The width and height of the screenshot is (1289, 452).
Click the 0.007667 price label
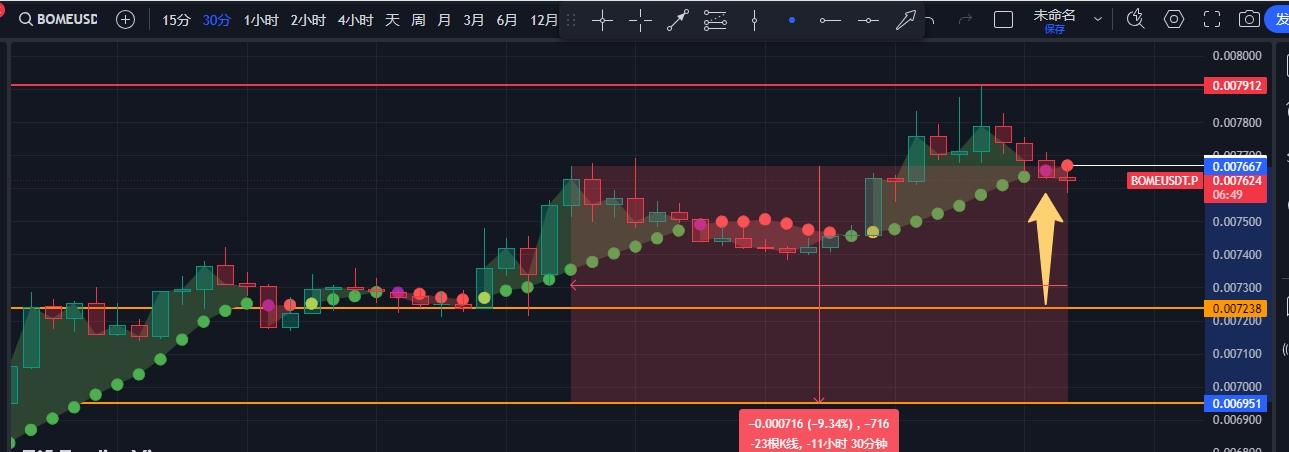(x=1238, y=166)
